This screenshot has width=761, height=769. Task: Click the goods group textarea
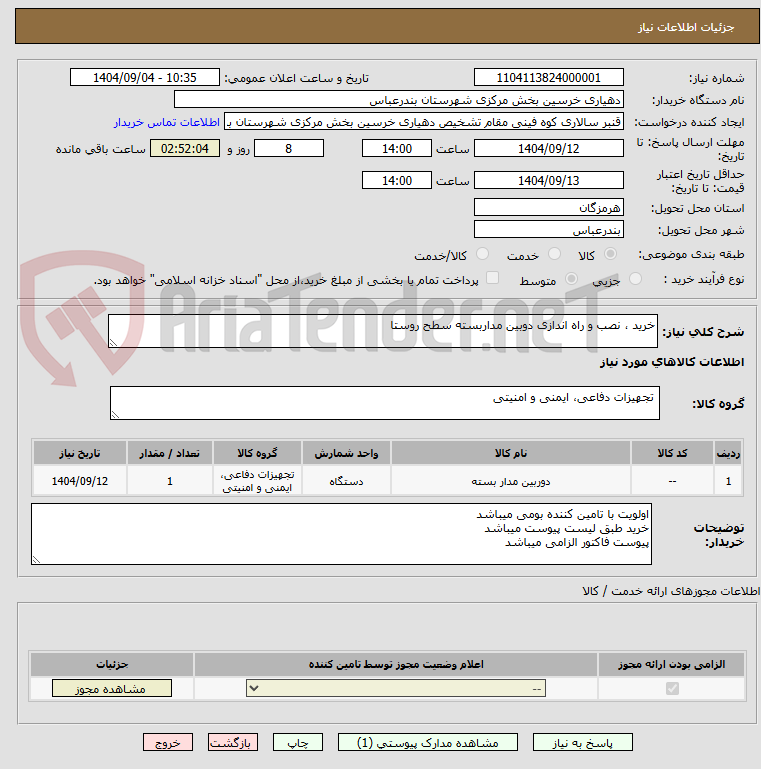[385, 403]
